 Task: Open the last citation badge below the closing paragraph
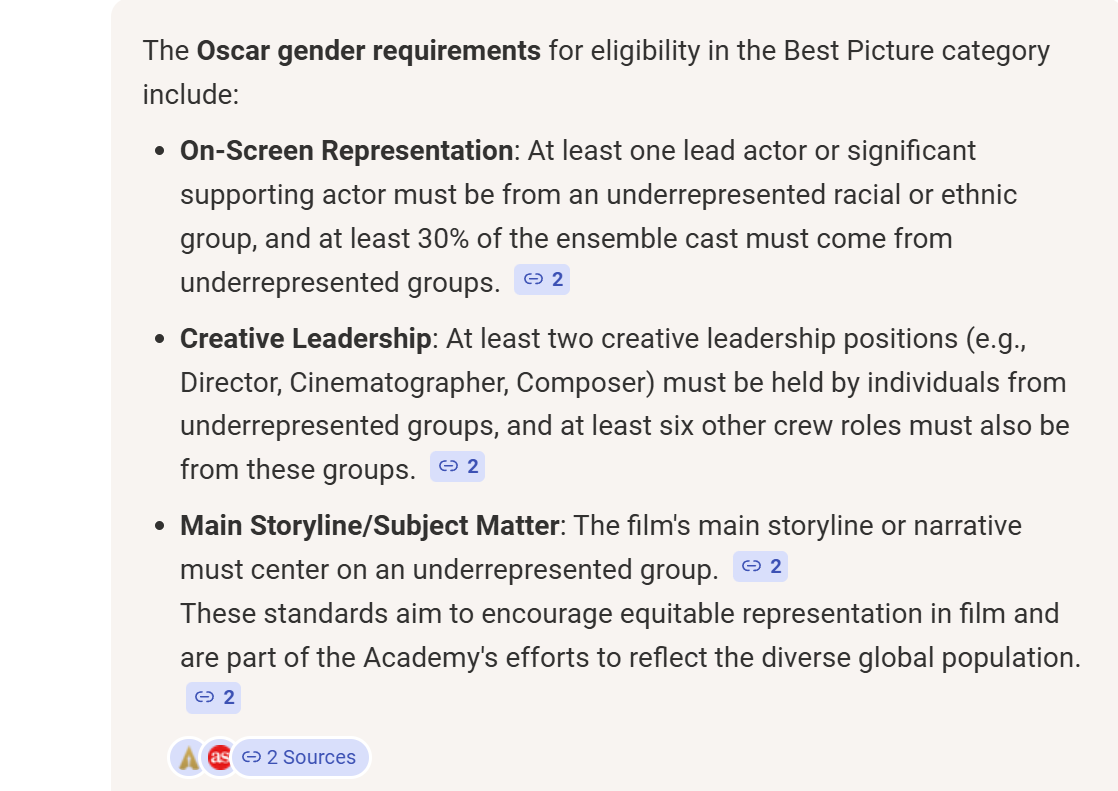[x=214, y=697]
